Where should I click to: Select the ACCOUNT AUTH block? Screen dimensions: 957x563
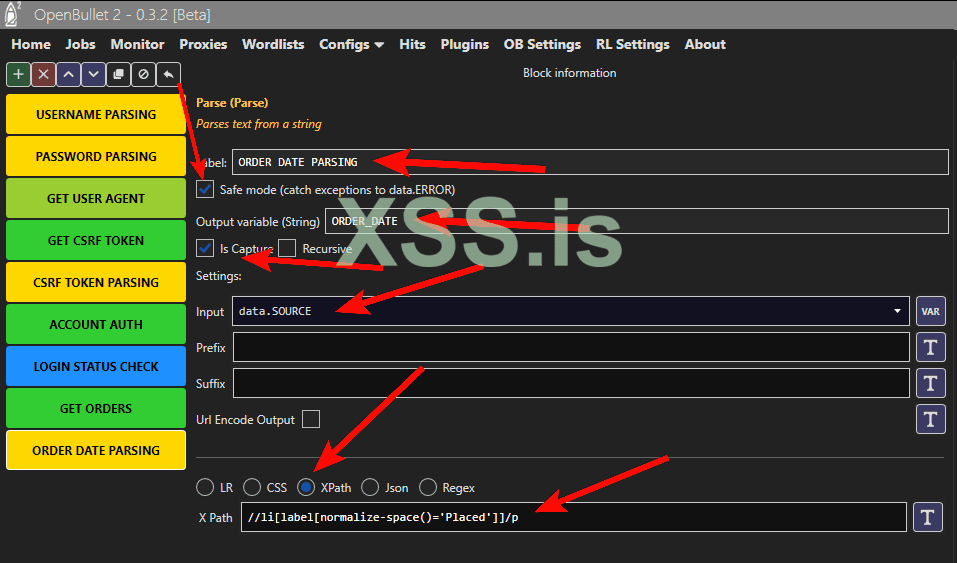click(96, 324)
